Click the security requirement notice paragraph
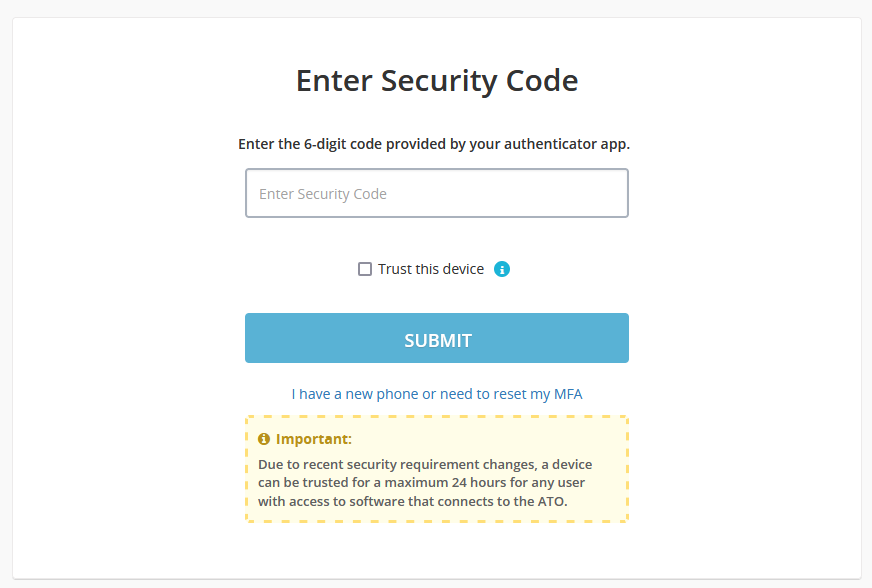872x588 pixels. click(x=425, y=483)
